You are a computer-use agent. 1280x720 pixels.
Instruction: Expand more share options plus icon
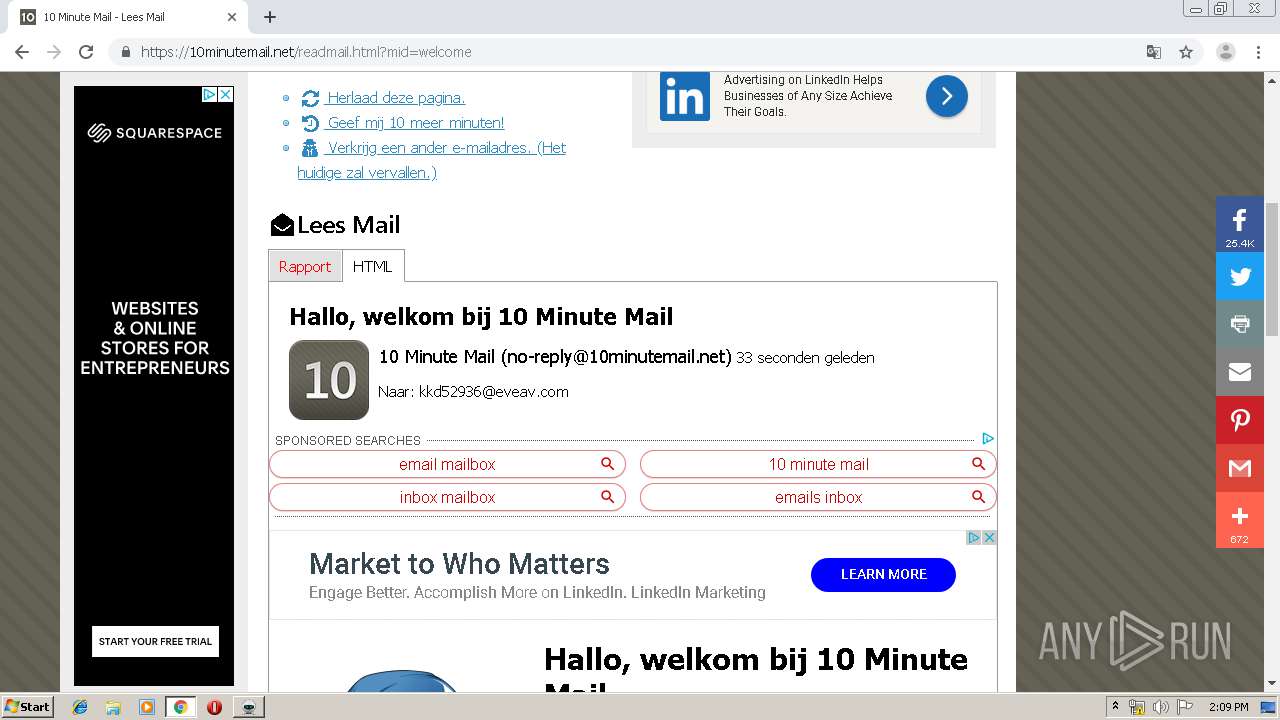[1240, 520]
